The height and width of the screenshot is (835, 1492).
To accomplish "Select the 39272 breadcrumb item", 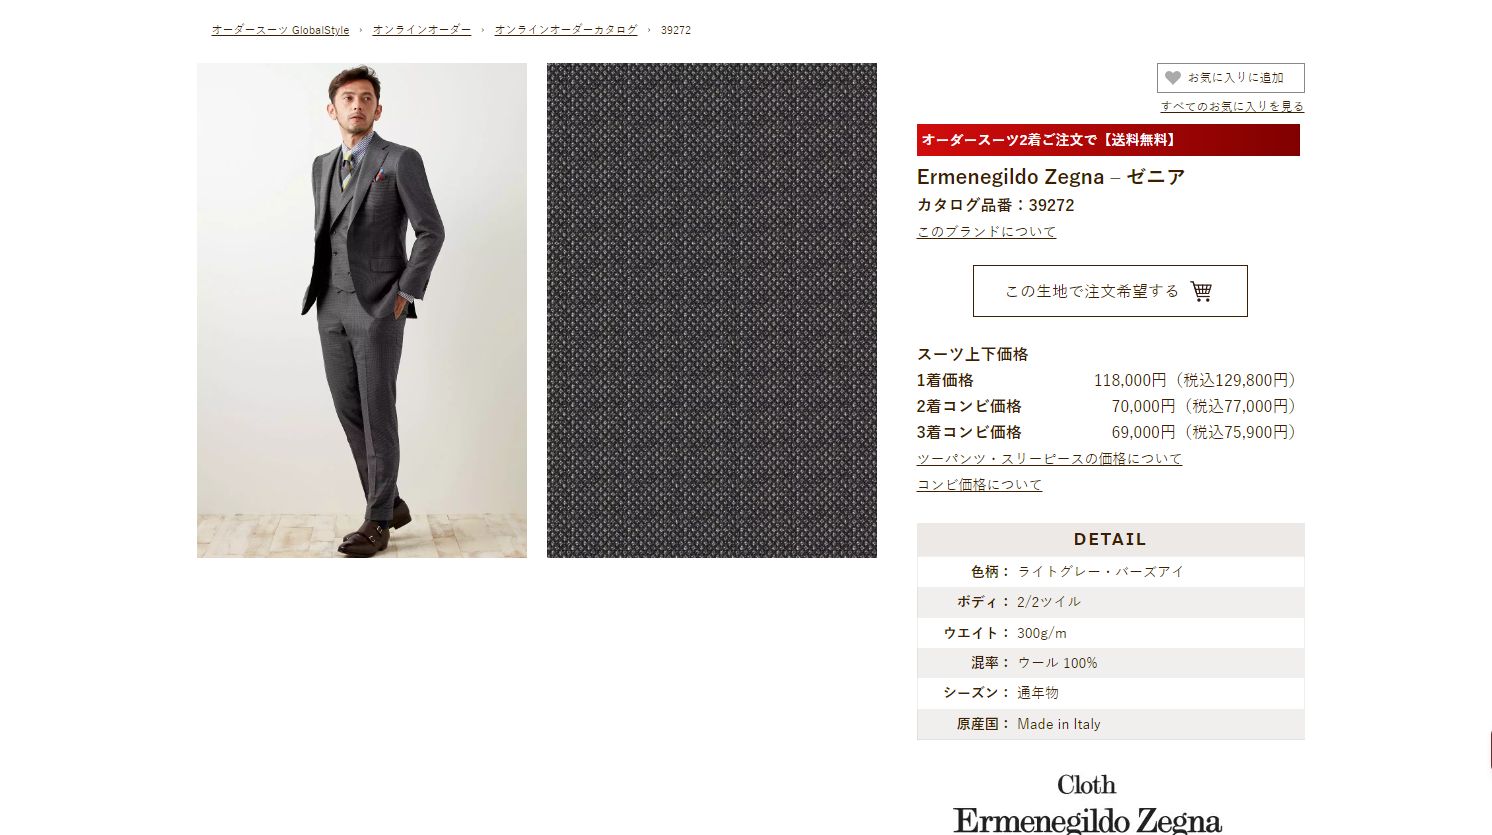I will click(676, 30).
